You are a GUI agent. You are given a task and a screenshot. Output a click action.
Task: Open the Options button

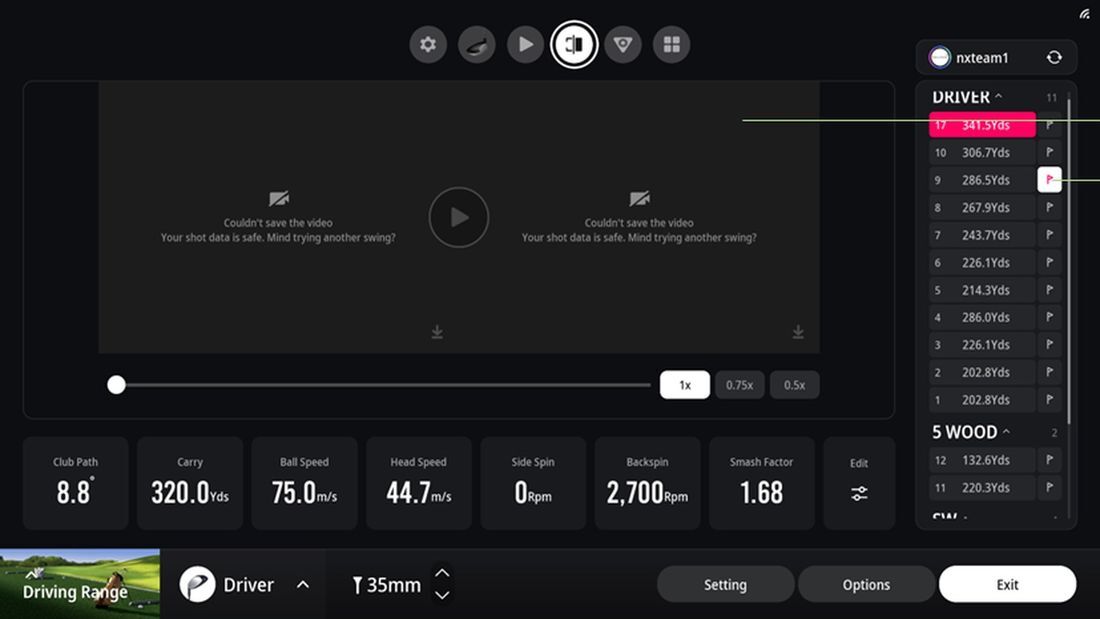coord(866,584)
